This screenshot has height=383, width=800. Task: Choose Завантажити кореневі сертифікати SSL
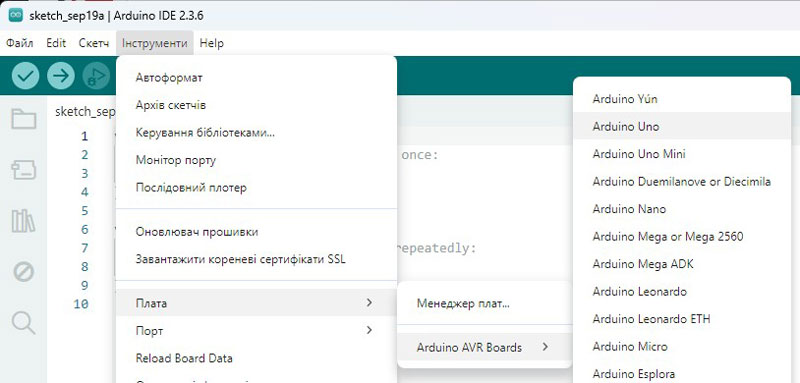click(x=256, y=259)
